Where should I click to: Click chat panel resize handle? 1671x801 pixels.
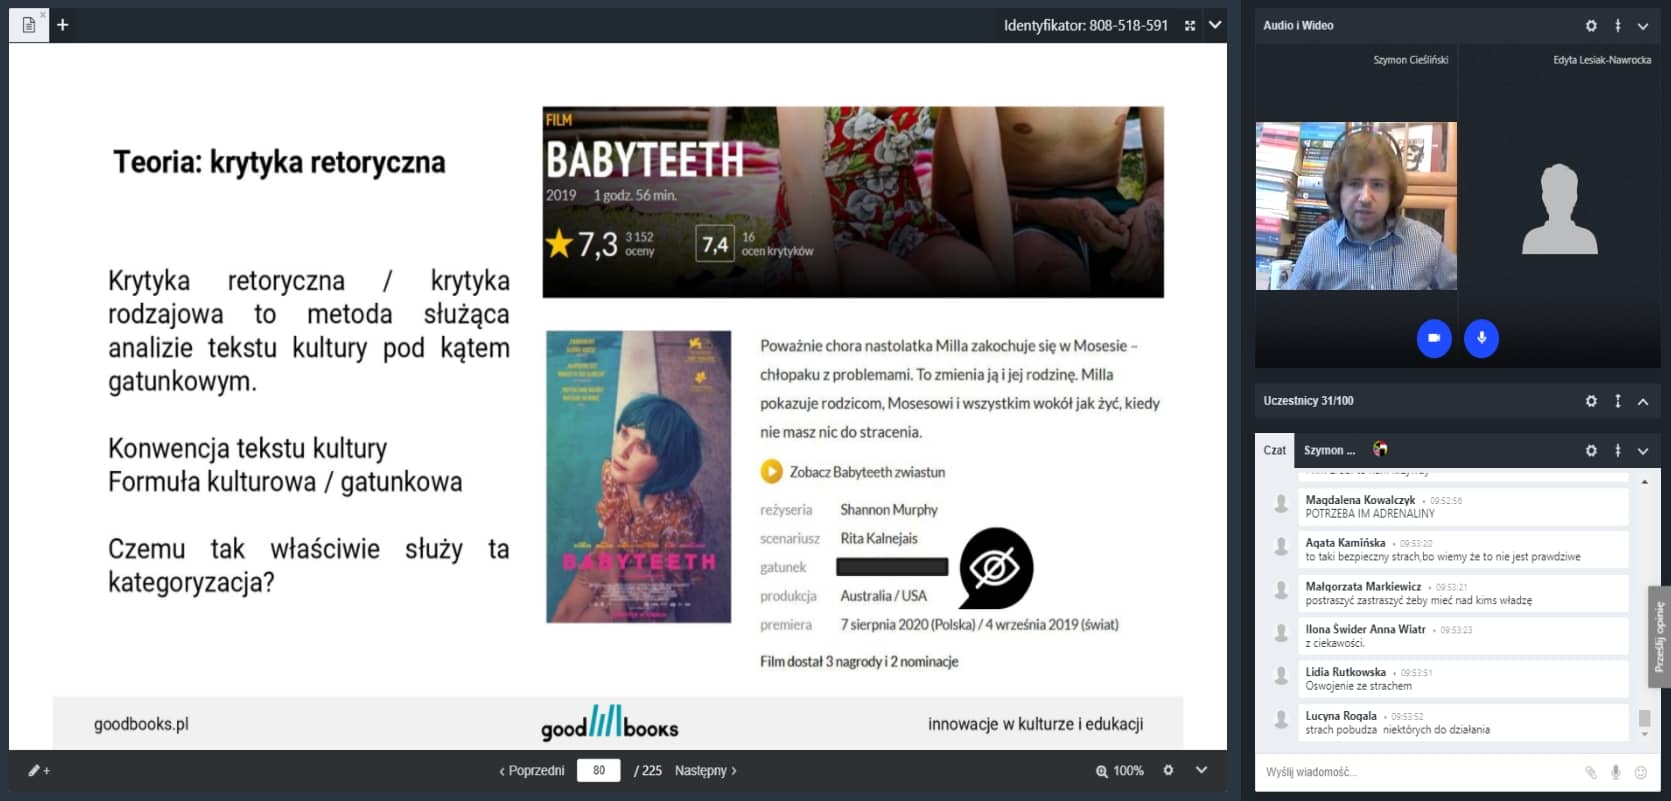(x=1618, y=451)
